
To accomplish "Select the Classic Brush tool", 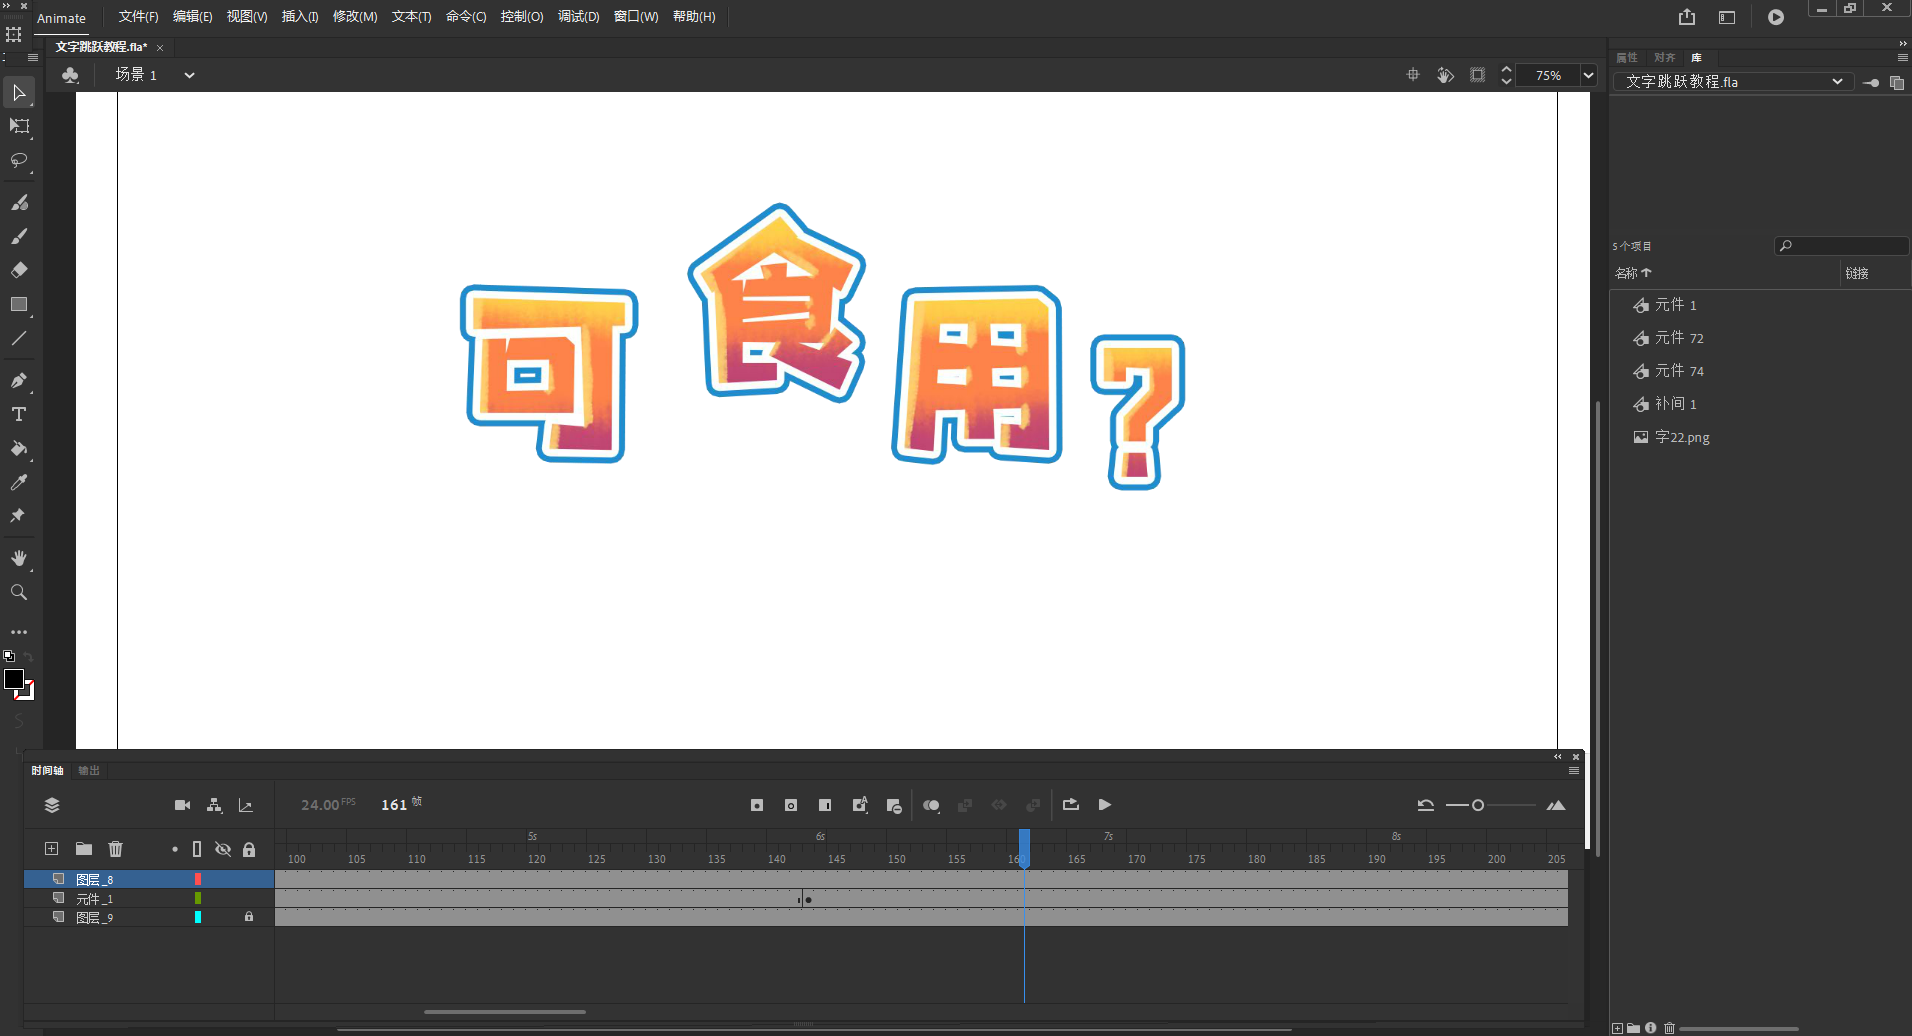I will pos(19,237).
